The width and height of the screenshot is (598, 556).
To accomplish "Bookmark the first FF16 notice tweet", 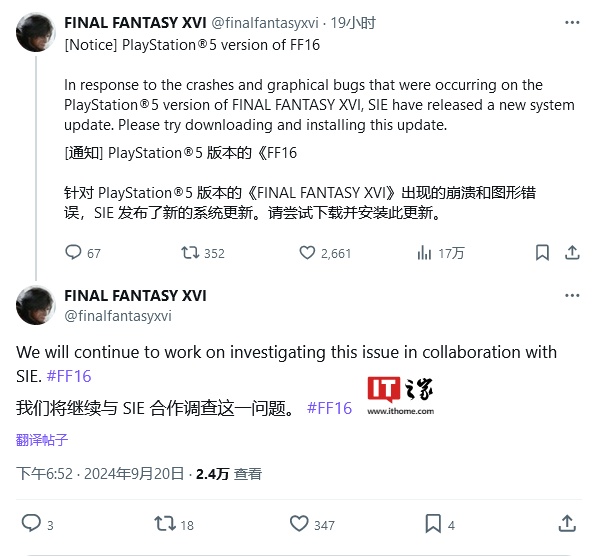I will [x=542, y=252].
